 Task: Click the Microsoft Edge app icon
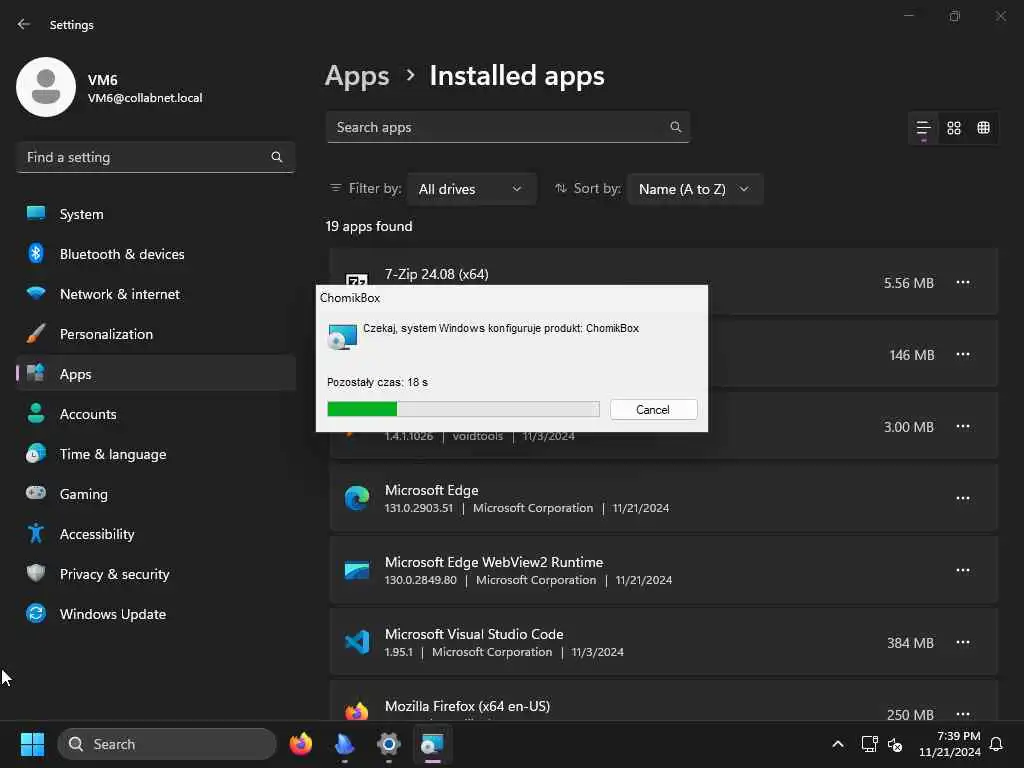(x=357, y=498)
